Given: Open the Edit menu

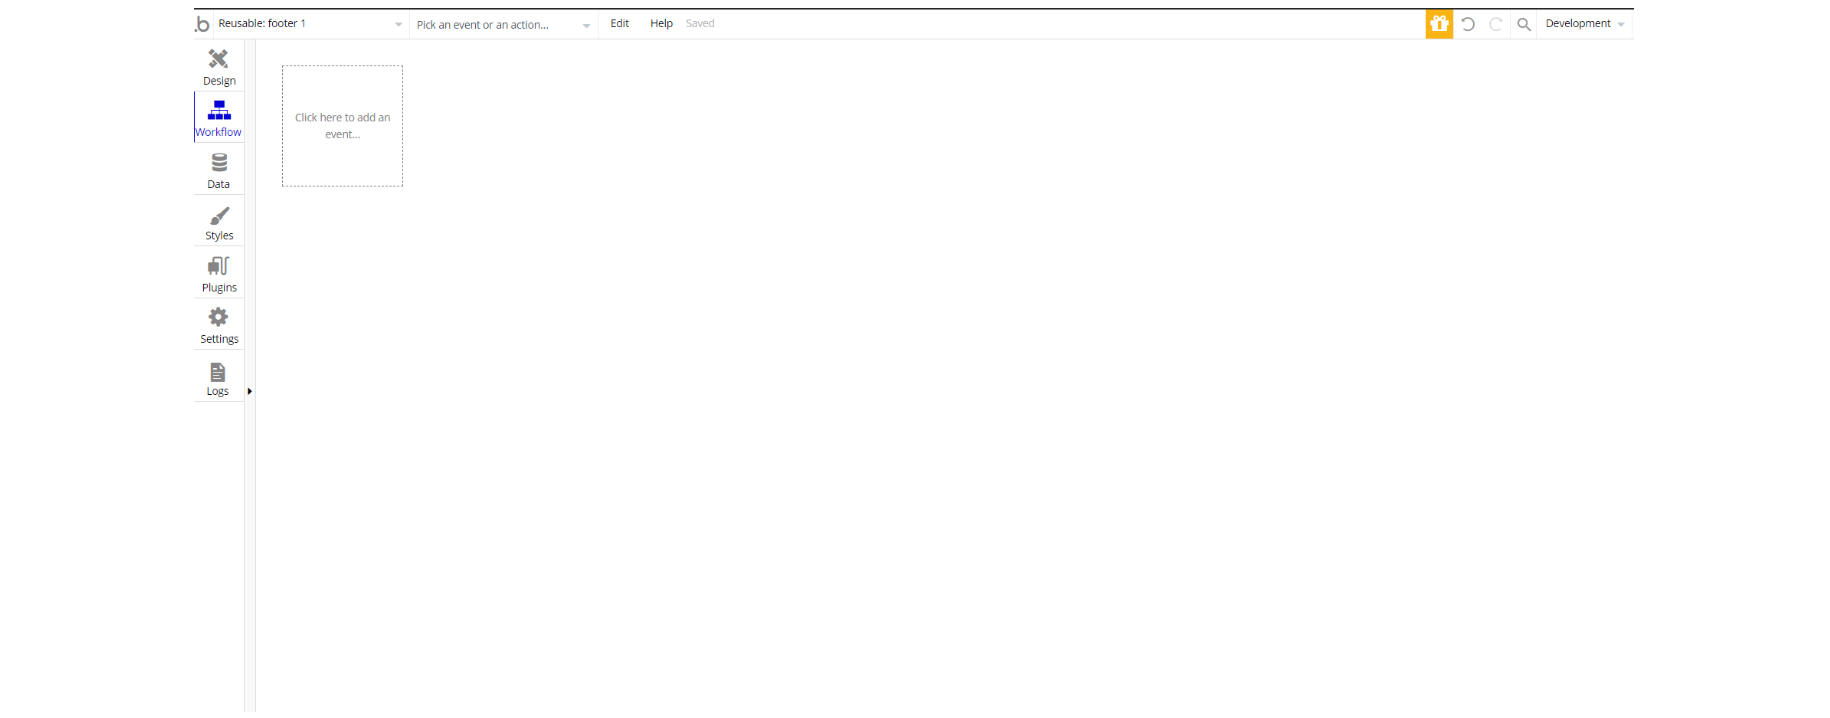Looking at the screenshot, I should (x=620, y=23).
